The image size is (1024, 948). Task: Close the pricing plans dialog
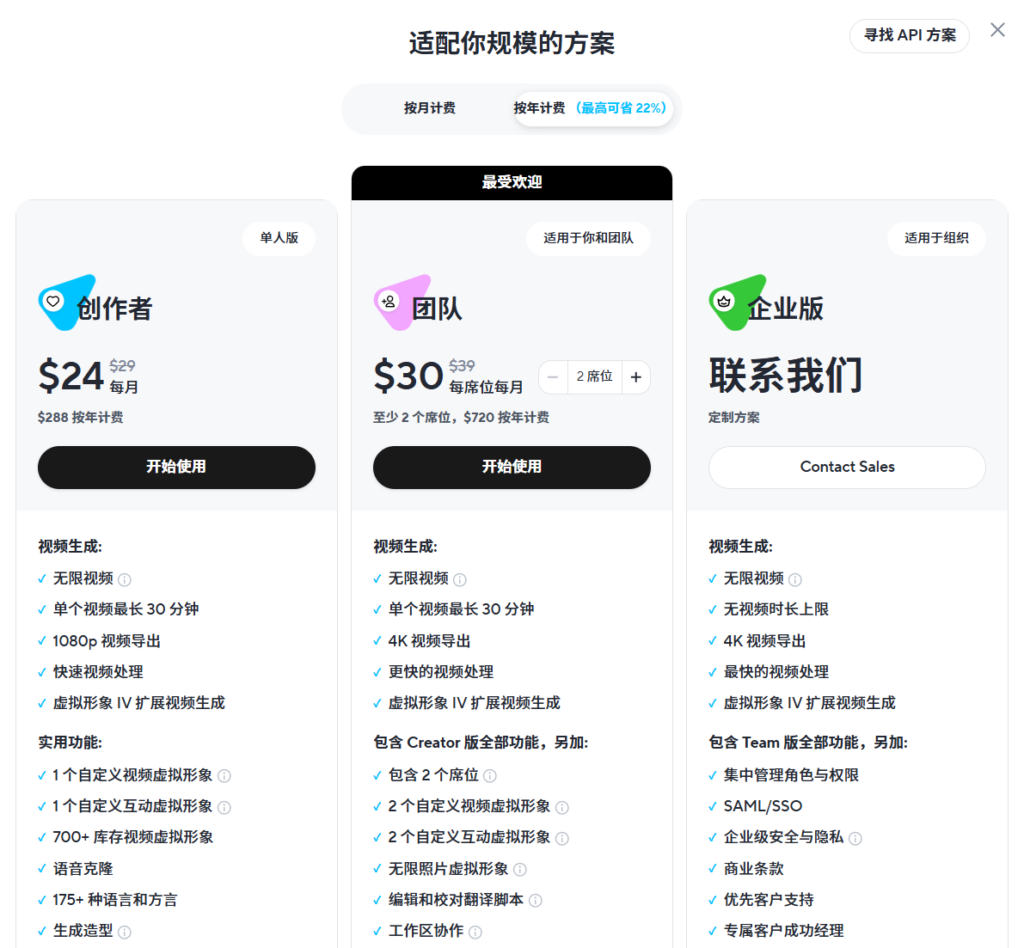click(x=997, y=30)
